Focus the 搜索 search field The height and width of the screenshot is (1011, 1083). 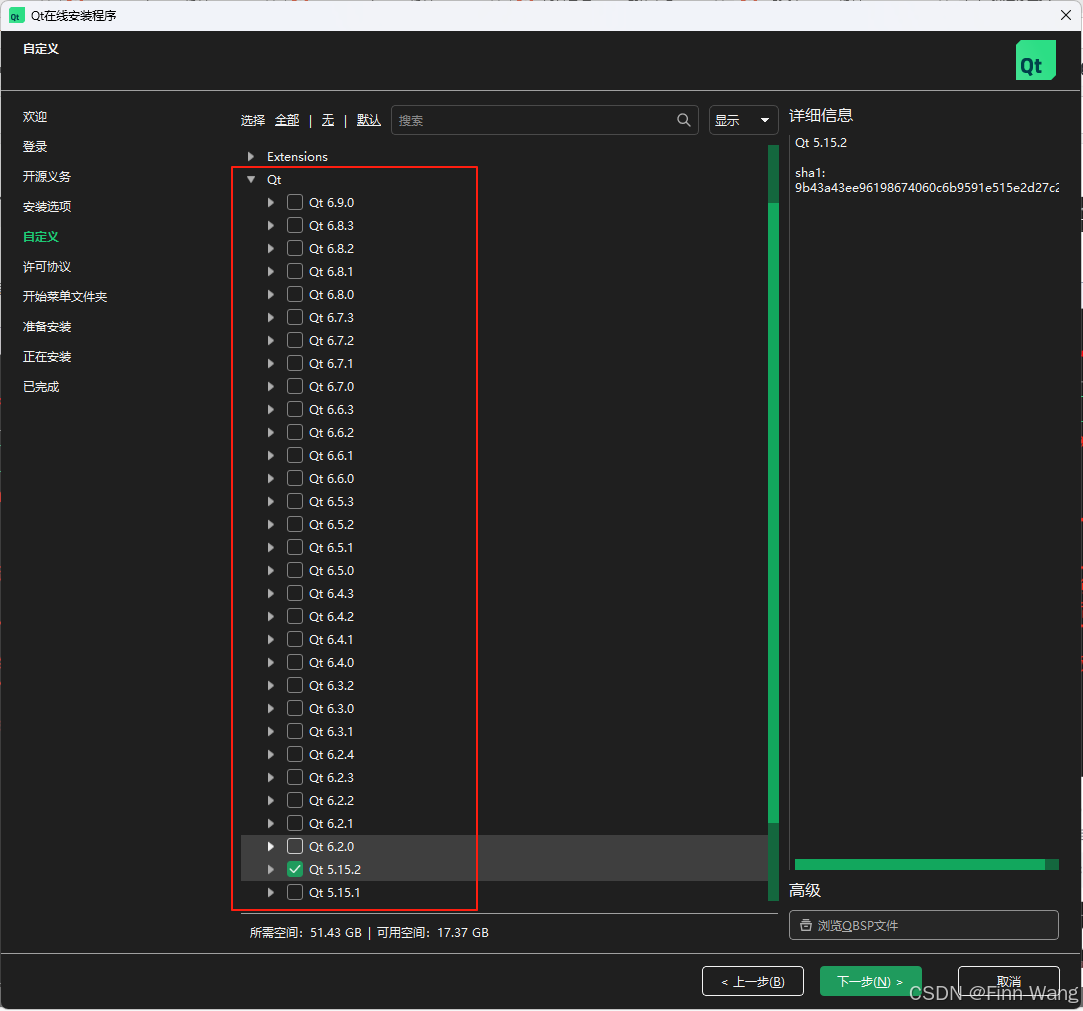(544, 120)
